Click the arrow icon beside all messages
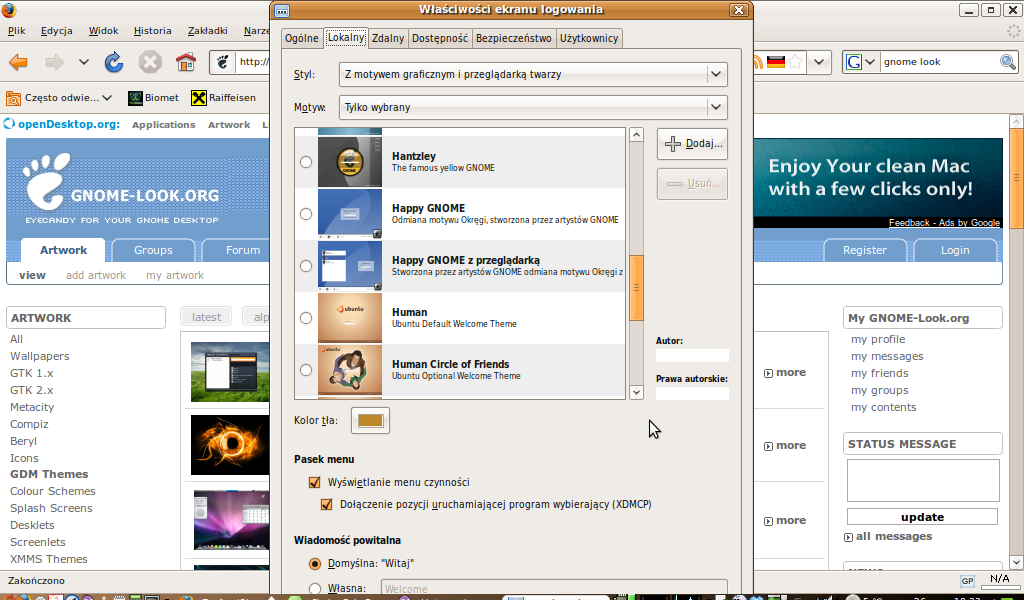 point(848,537)
